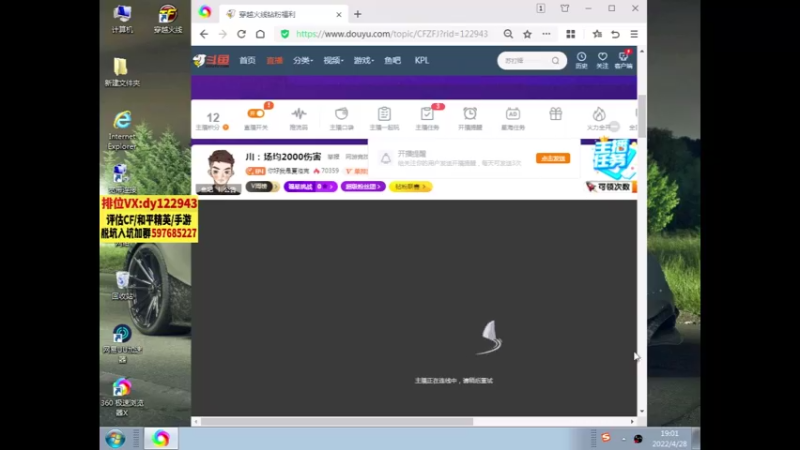Click the Windows Start button
The image size is (800, 450).
point(115,439)
